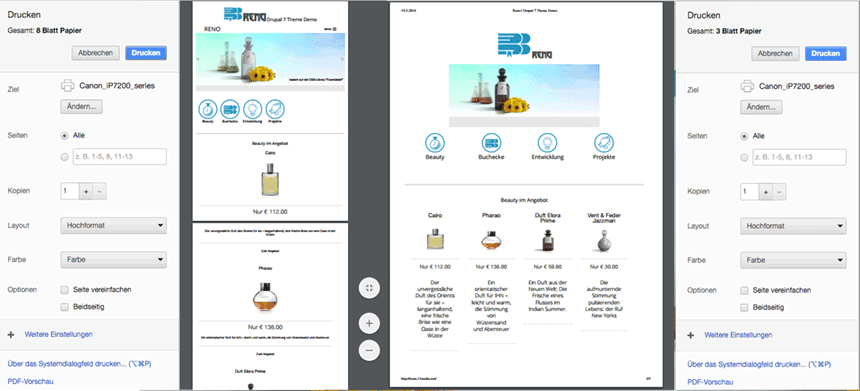The height and width of the screenshot is (391, 860).
Task: Open Über das Systemdialogfeld drucken link on right
Action: click(x=759, y=364)
